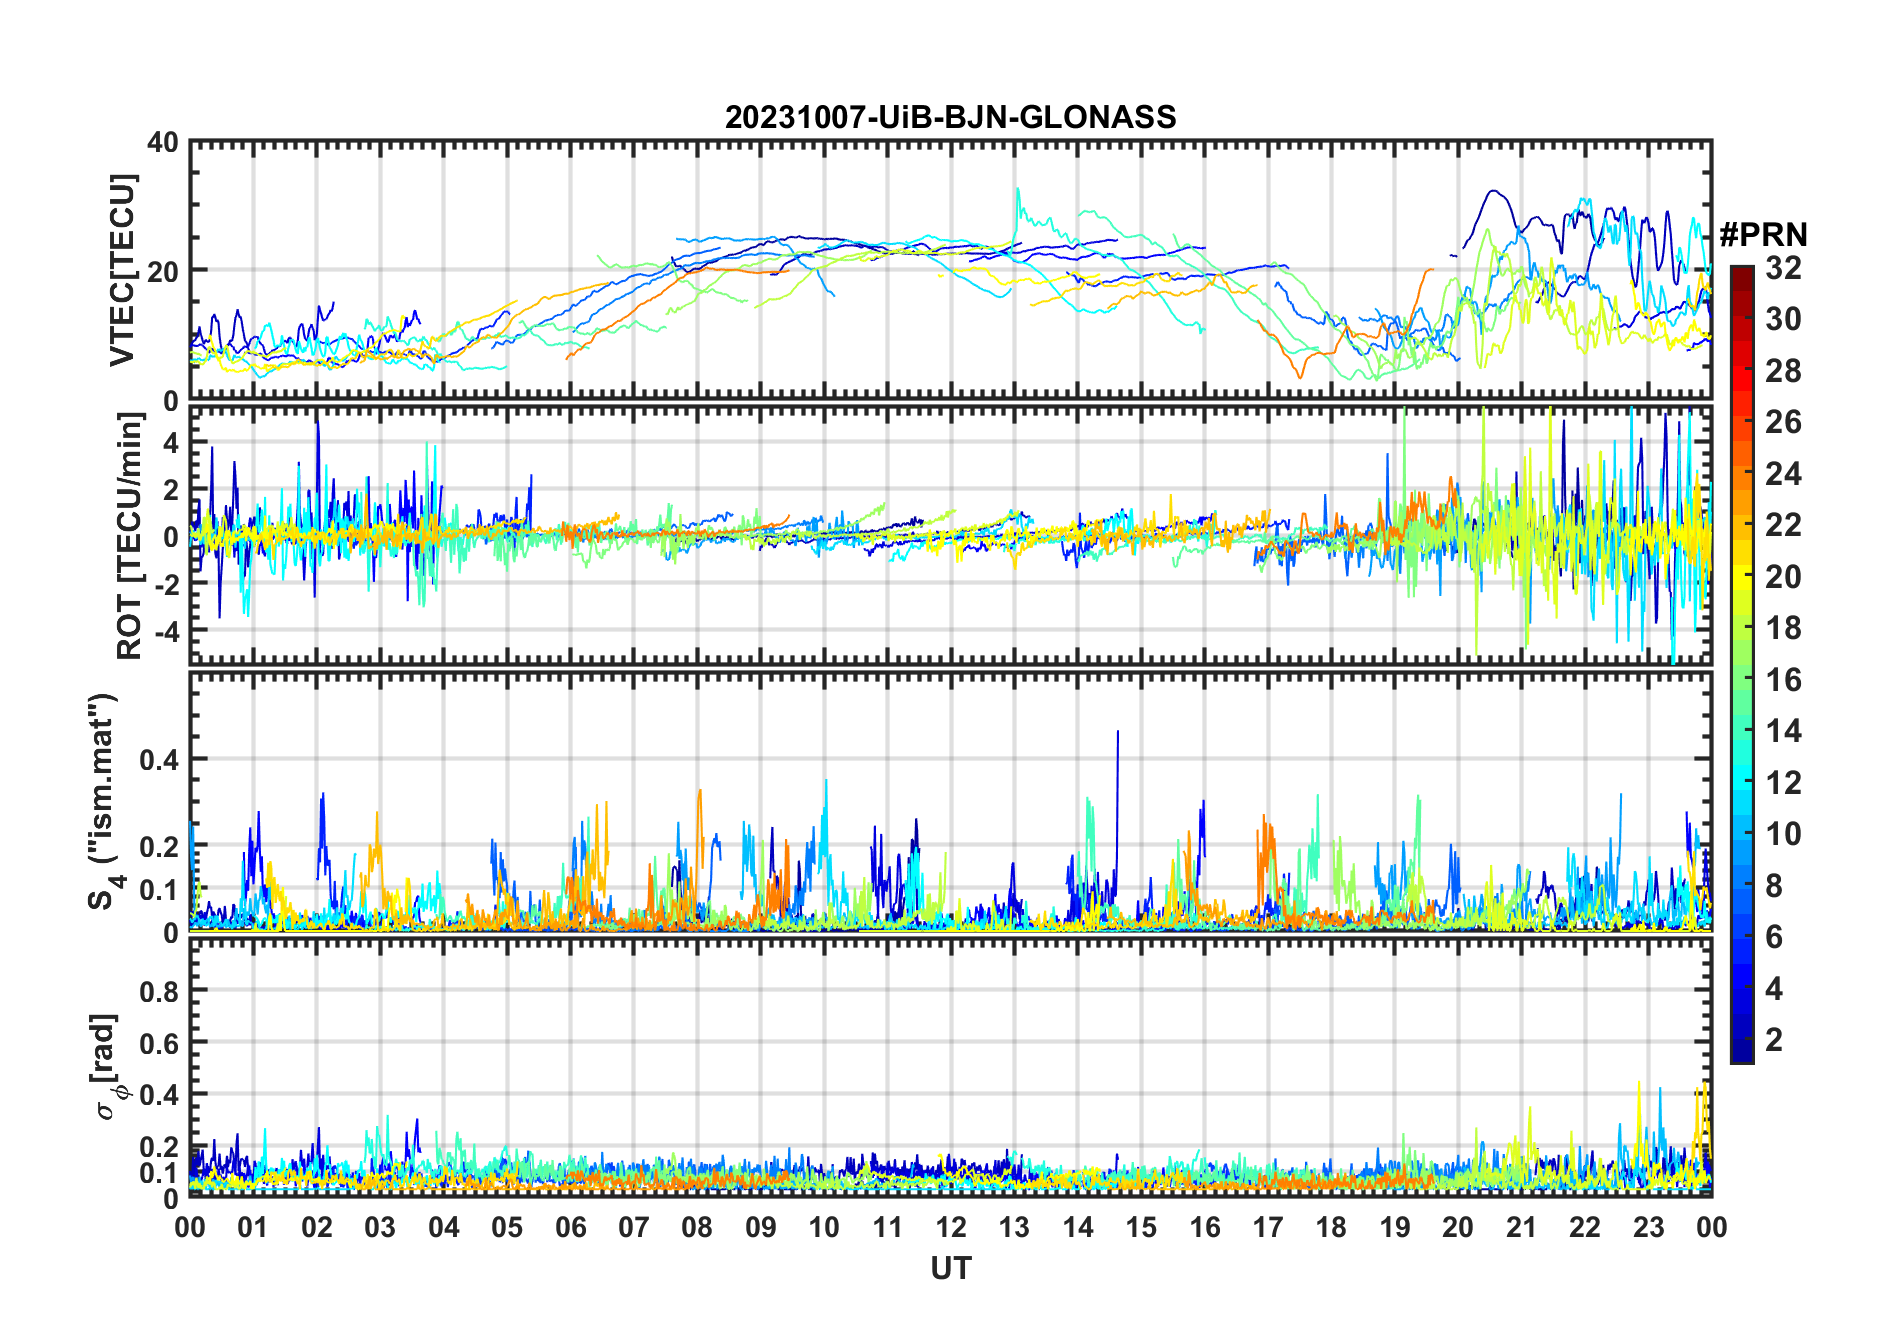Click the plot title 20231007-UiB-BJN-GLONASS

950,117
